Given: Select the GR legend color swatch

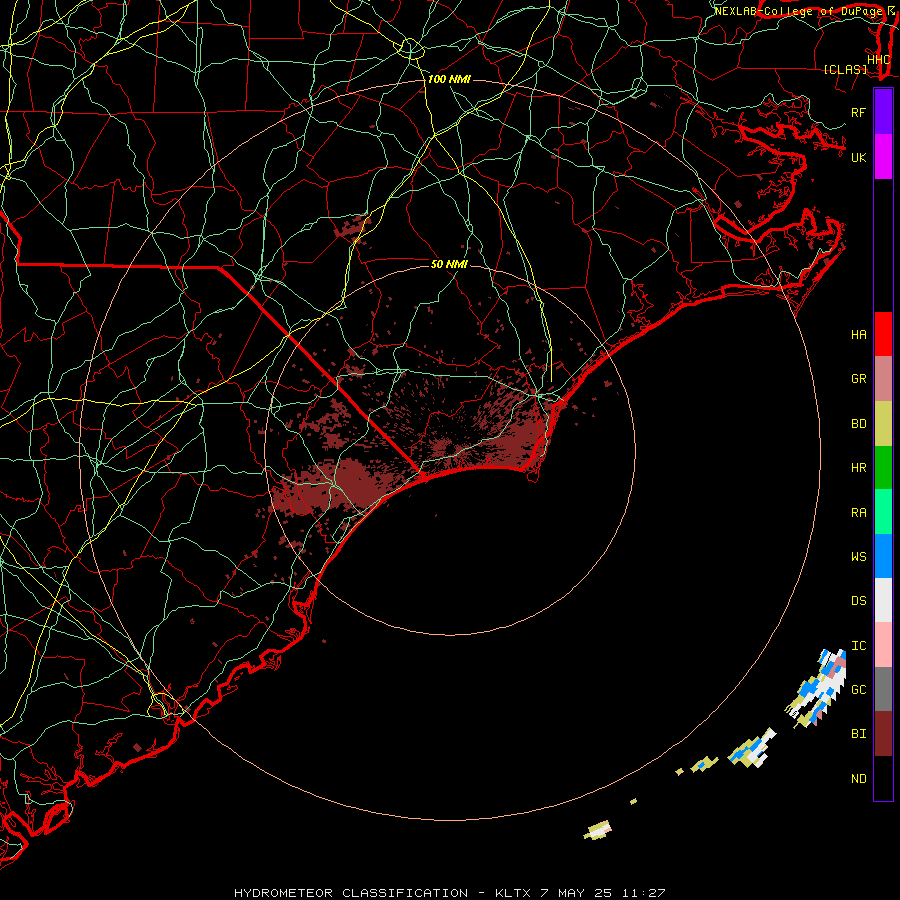Looking at the screenshot, I should [883, 379].
